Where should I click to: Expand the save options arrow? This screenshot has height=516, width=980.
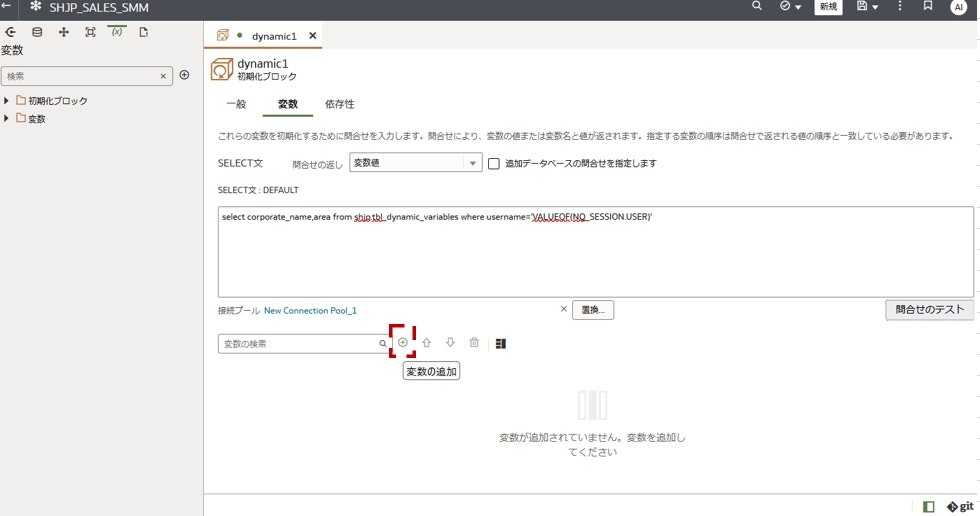(875, 7)
